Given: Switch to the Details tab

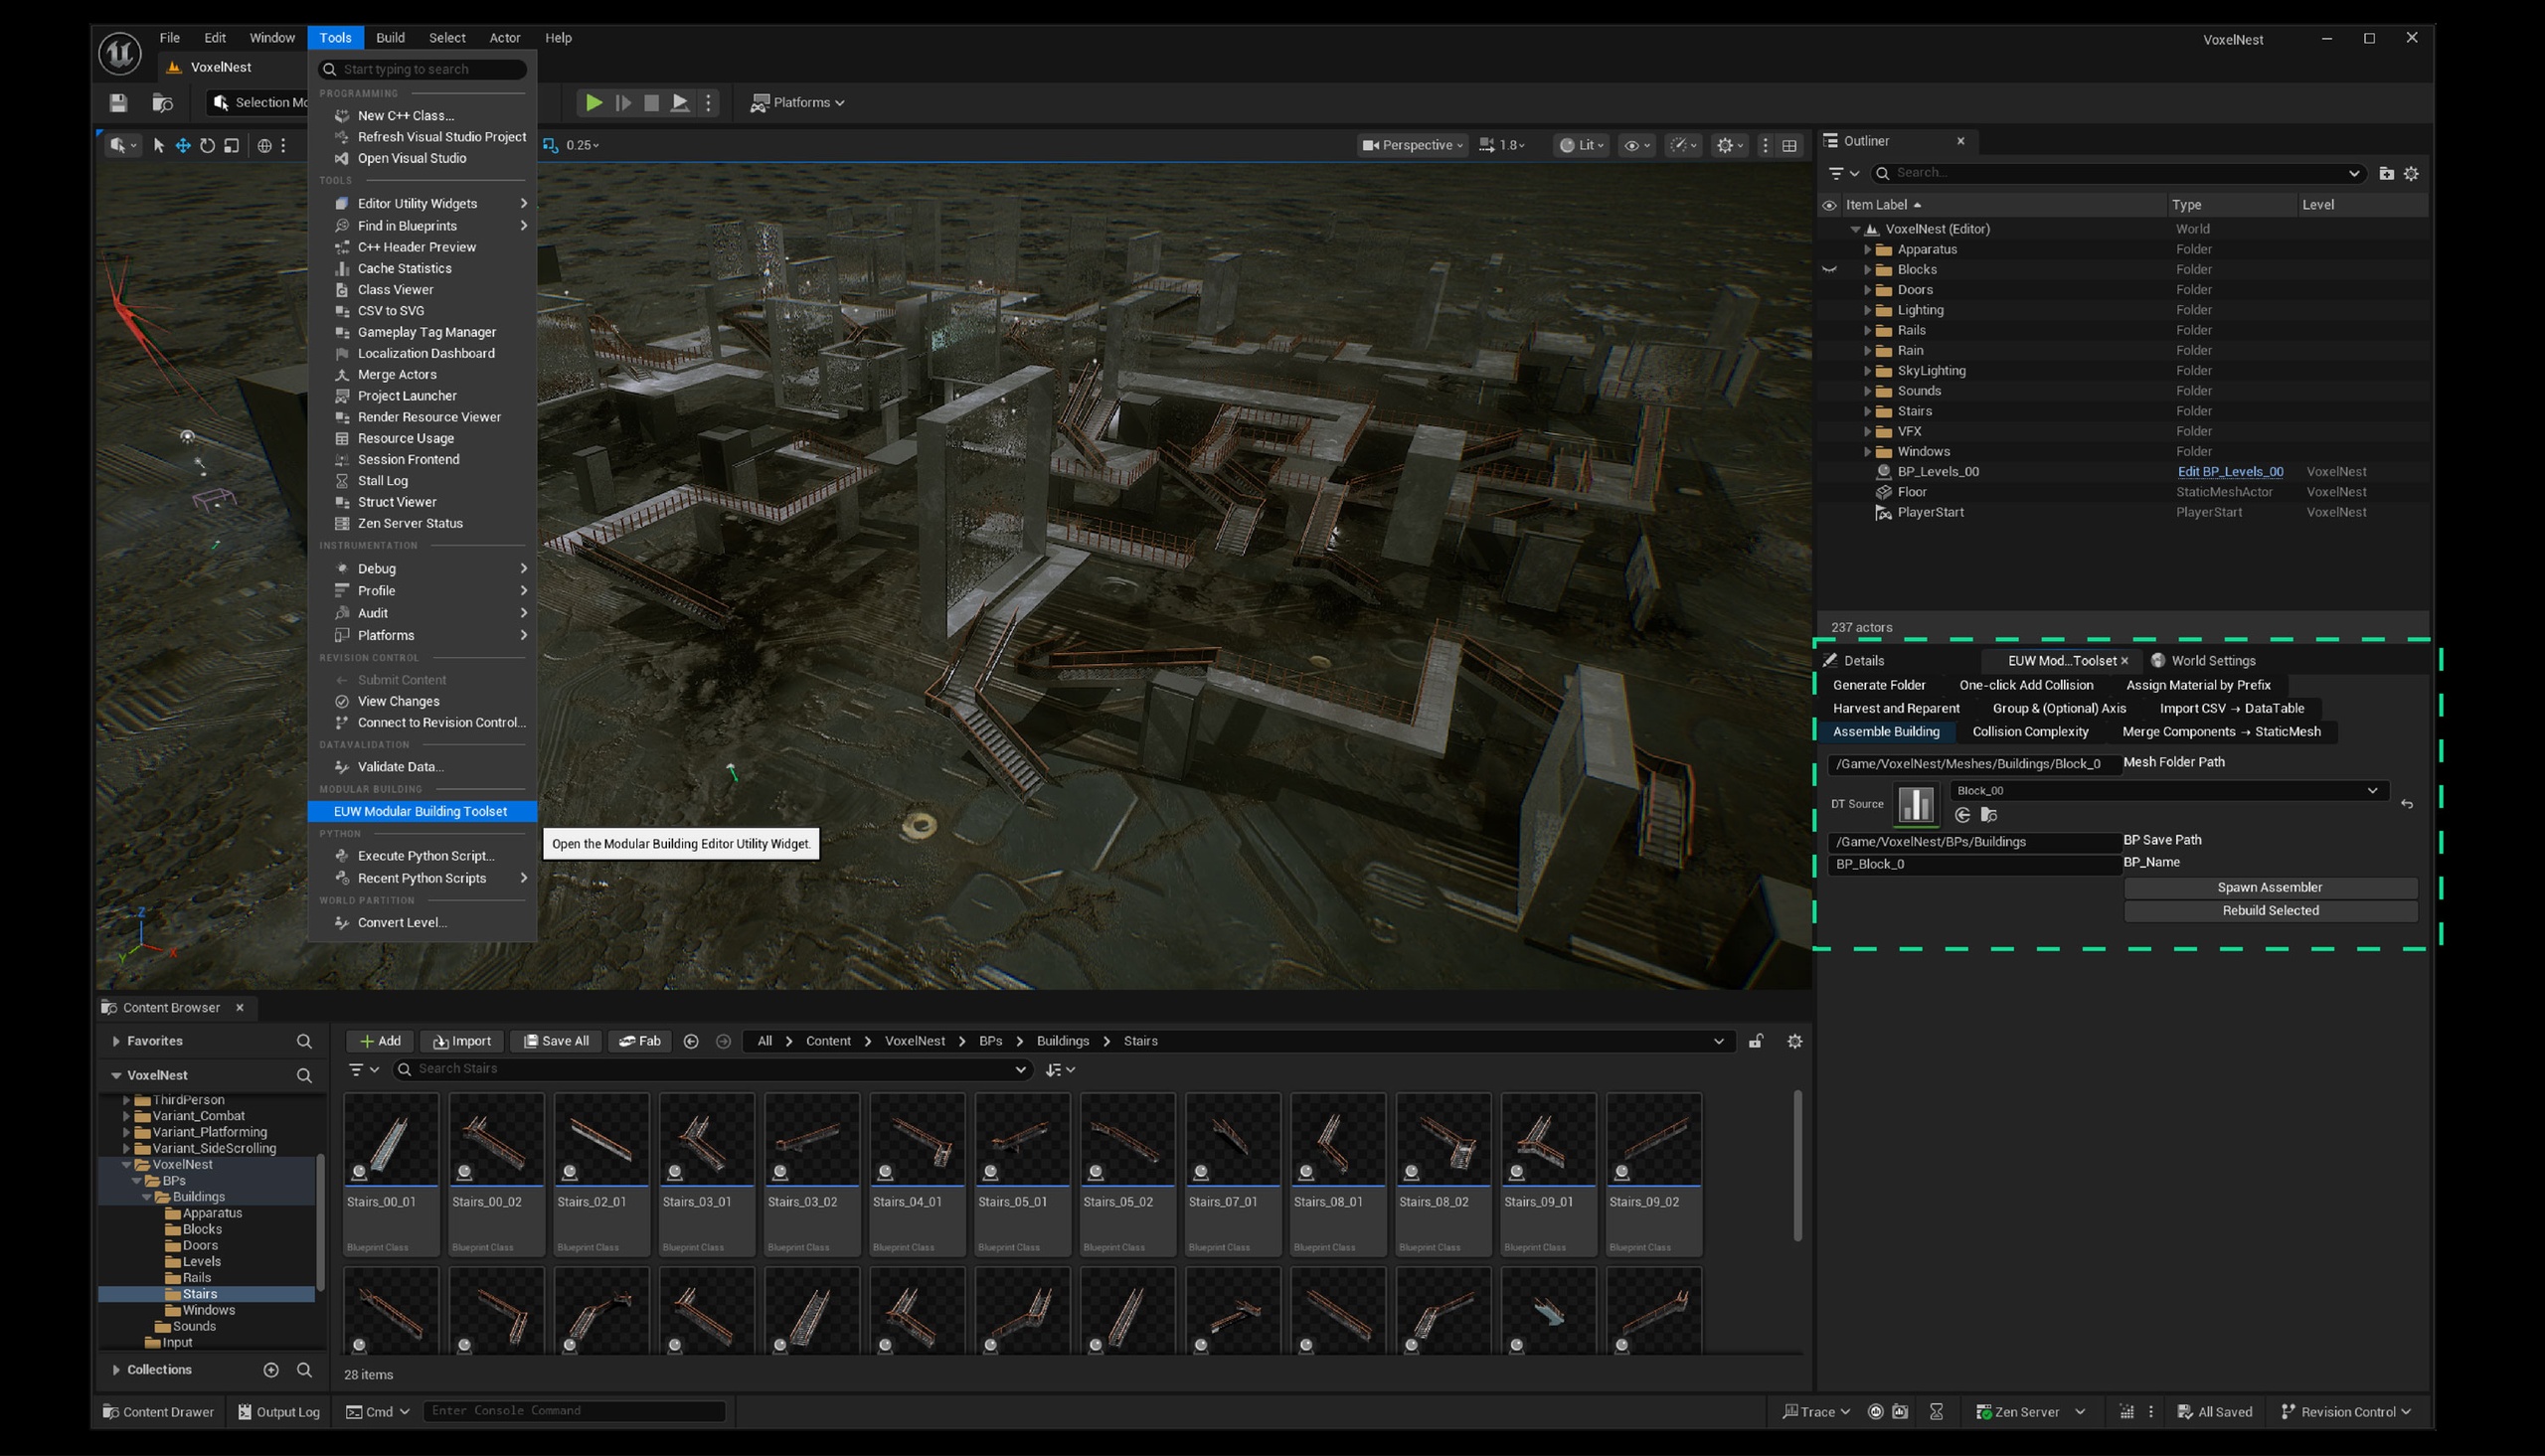Looking at the screenshot, I should [1857, 660].
